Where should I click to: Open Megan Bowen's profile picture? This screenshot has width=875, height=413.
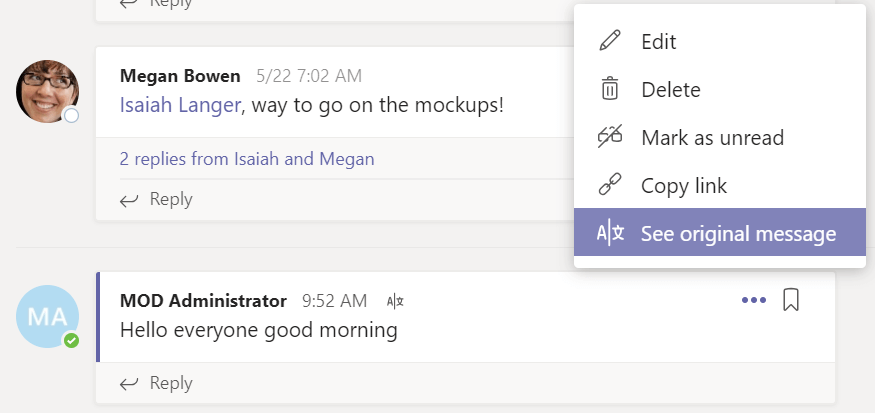pyautogui.click(x=46, y=91)
